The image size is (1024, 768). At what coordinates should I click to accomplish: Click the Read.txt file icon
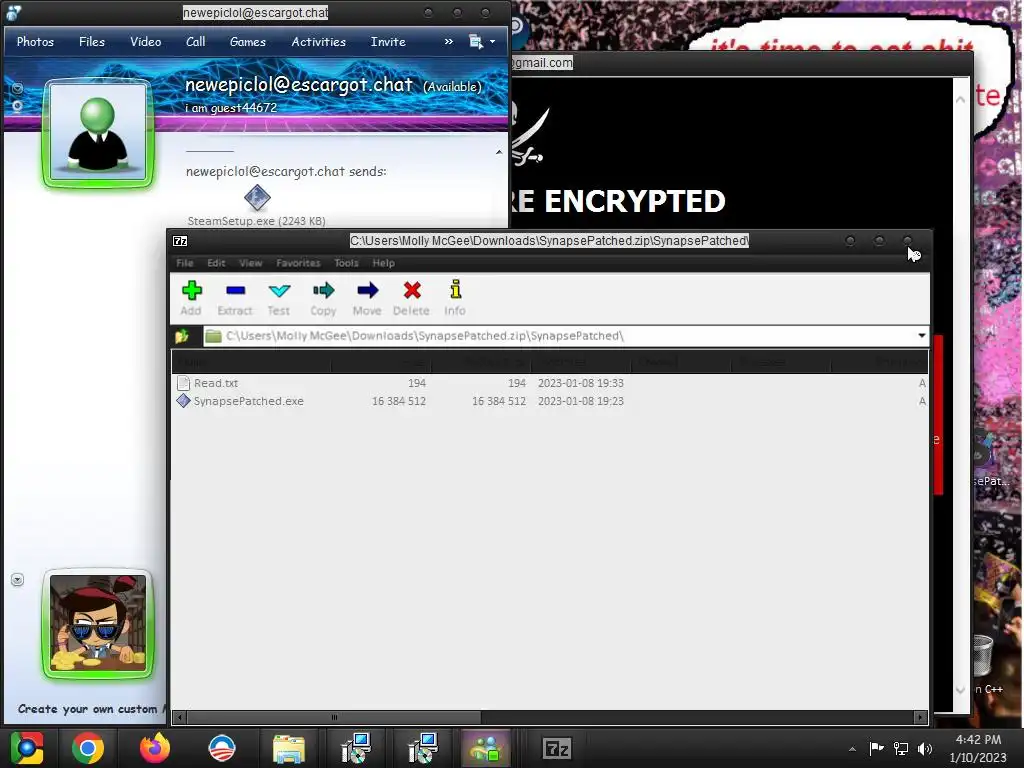point(184,383)
